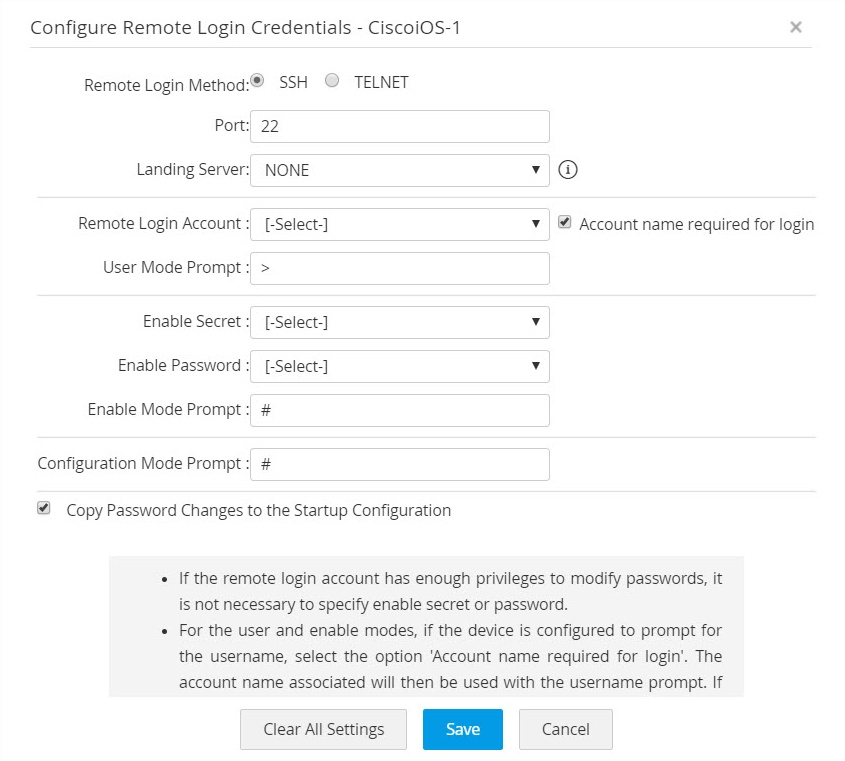Open the Landing Server dropdown
The height and width of the screenshot is (761, 845).
(x=399, y=170)
